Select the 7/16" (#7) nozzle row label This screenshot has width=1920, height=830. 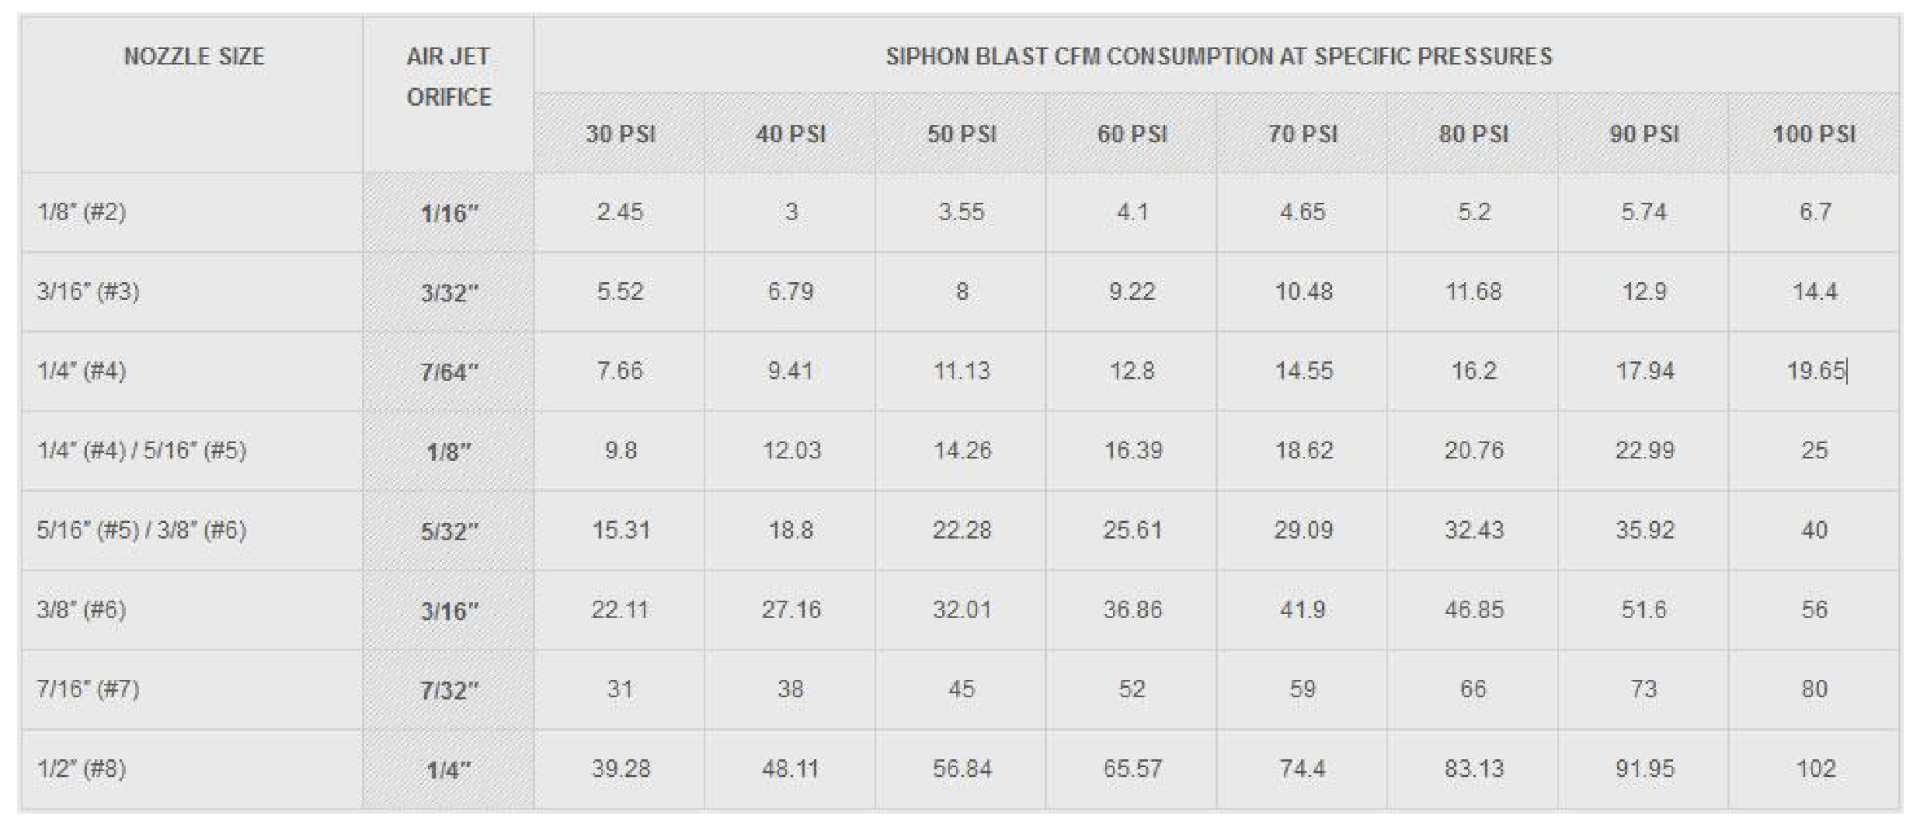(88, 689)
